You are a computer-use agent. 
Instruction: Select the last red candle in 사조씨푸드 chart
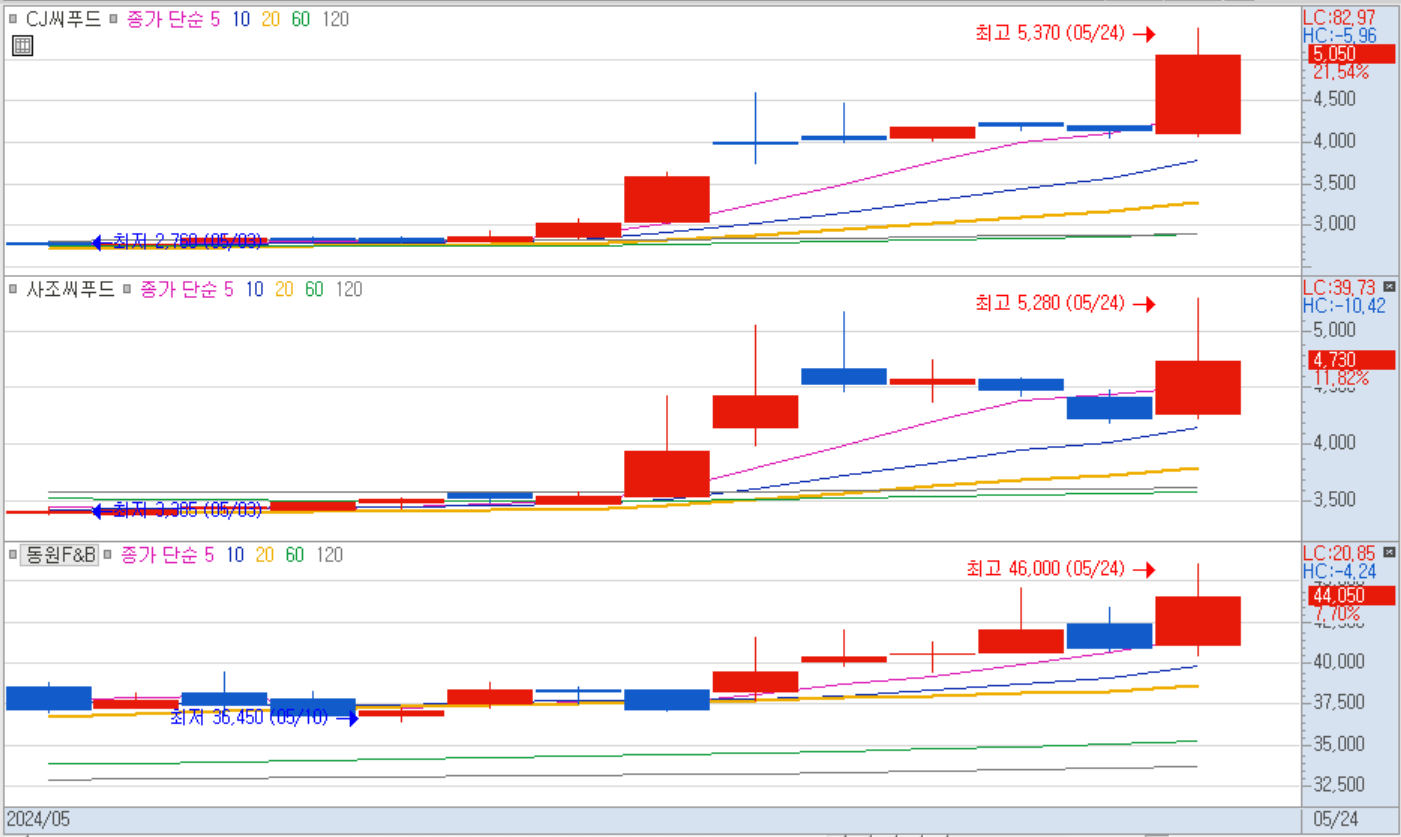1198,388
